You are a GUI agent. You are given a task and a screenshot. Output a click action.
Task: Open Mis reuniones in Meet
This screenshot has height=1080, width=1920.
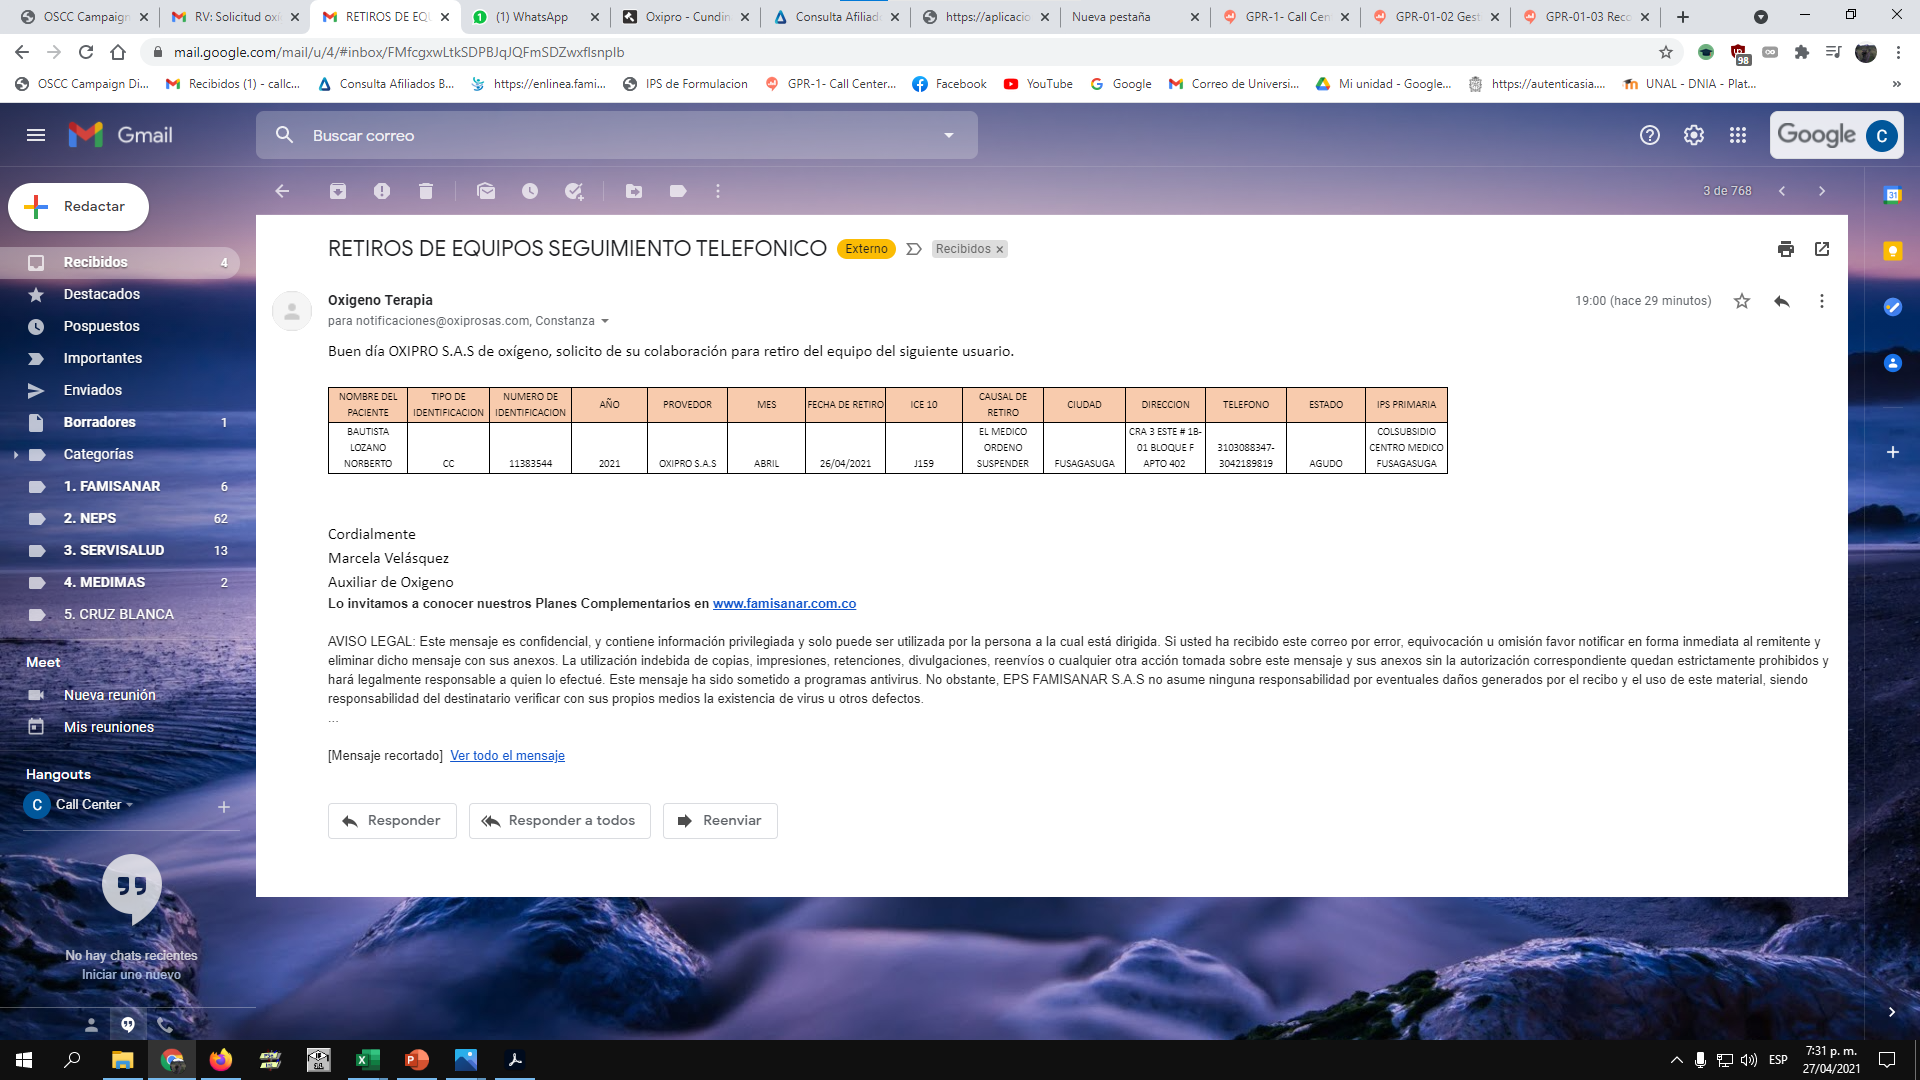coord(110,727)
